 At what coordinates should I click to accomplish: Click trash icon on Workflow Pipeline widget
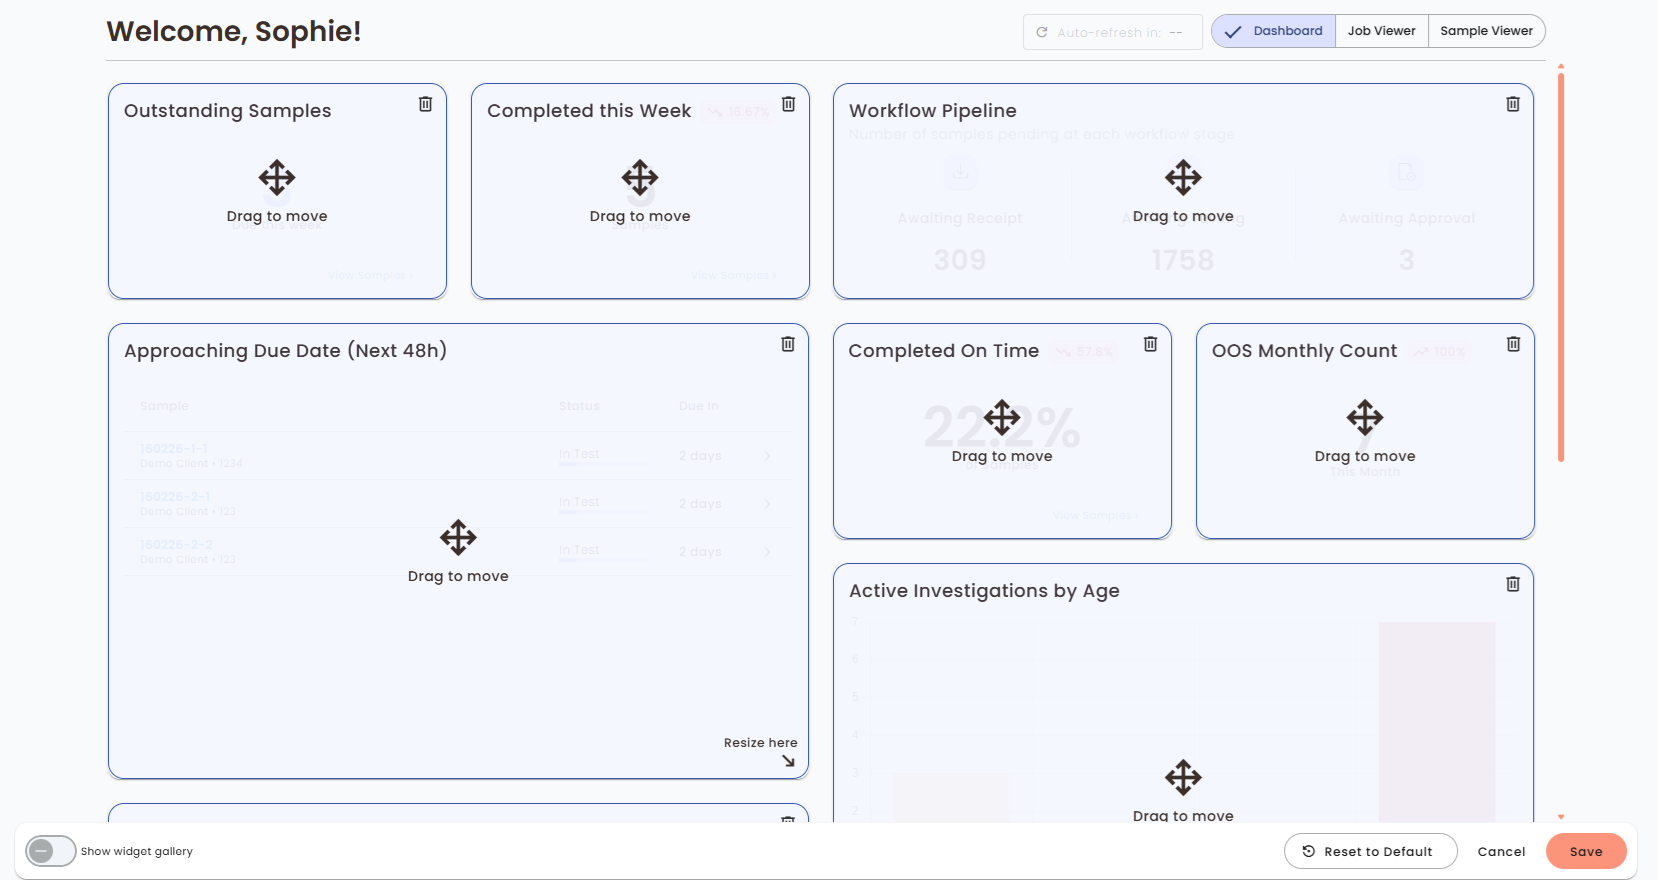(1513, 104)
